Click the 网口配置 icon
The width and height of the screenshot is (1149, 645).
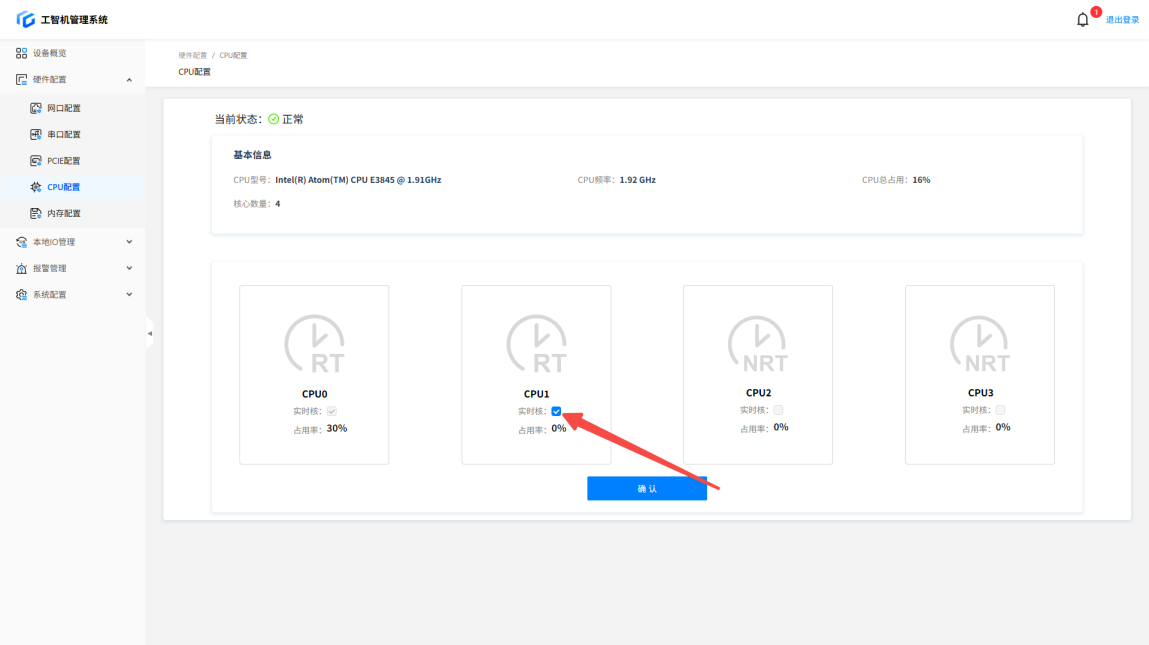35,108
